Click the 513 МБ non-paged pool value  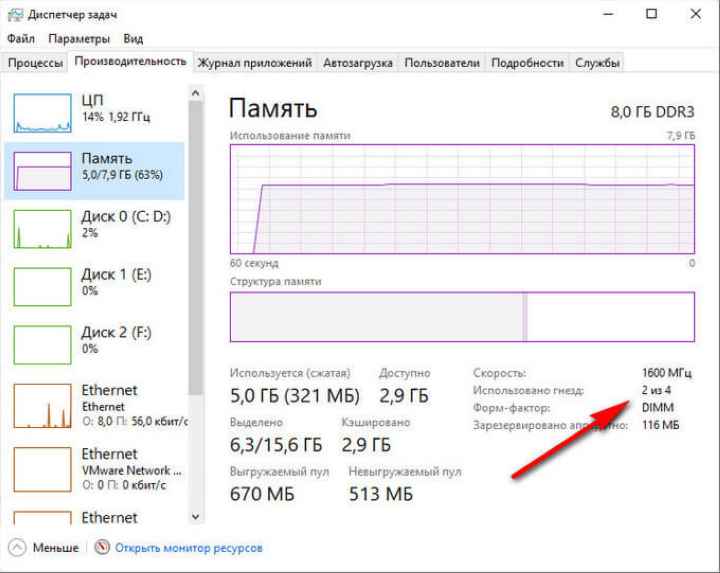[x=381, y=494]
